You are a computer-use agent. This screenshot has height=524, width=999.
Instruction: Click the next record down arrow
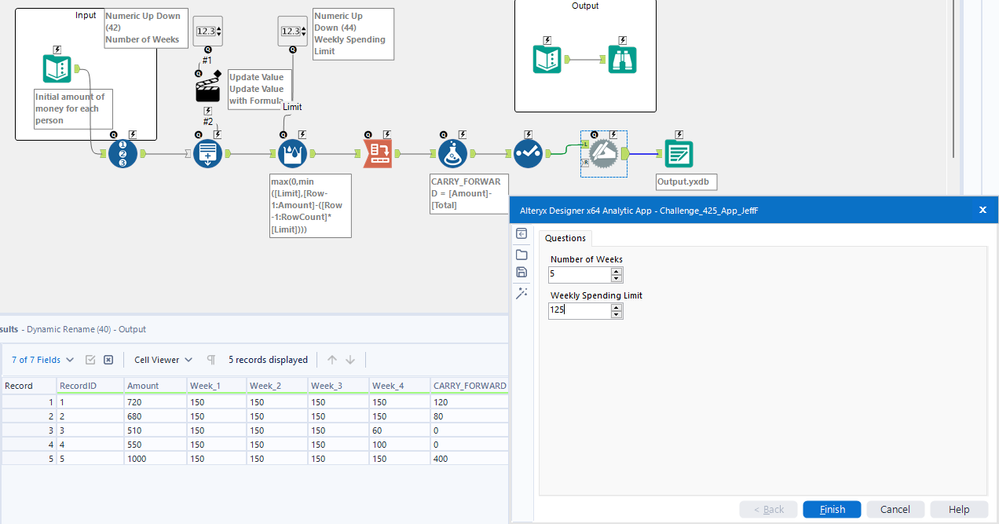[350, 360]
